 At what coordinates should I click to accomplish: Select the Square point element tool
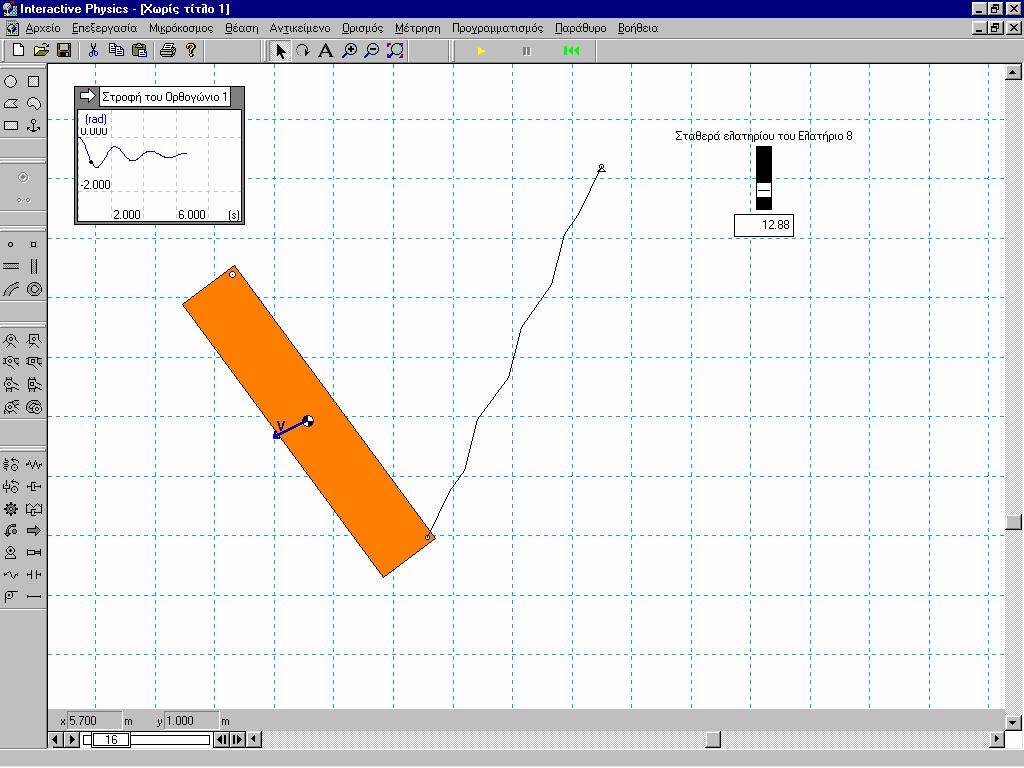[x=33, y=244]
